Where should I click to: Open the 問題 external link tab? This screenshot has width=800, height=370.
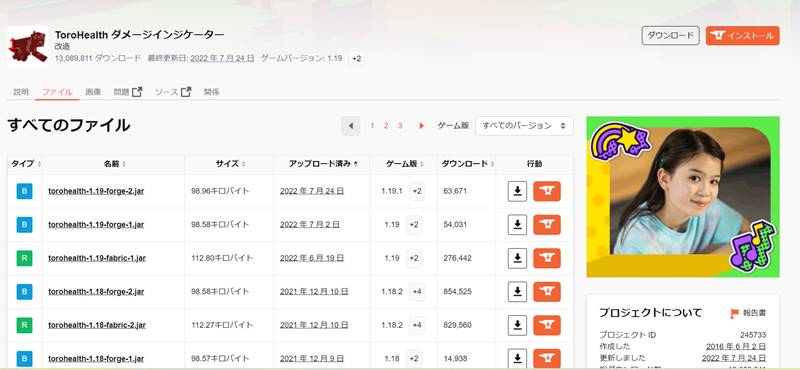pyautogui.click(x=128, y=92)
